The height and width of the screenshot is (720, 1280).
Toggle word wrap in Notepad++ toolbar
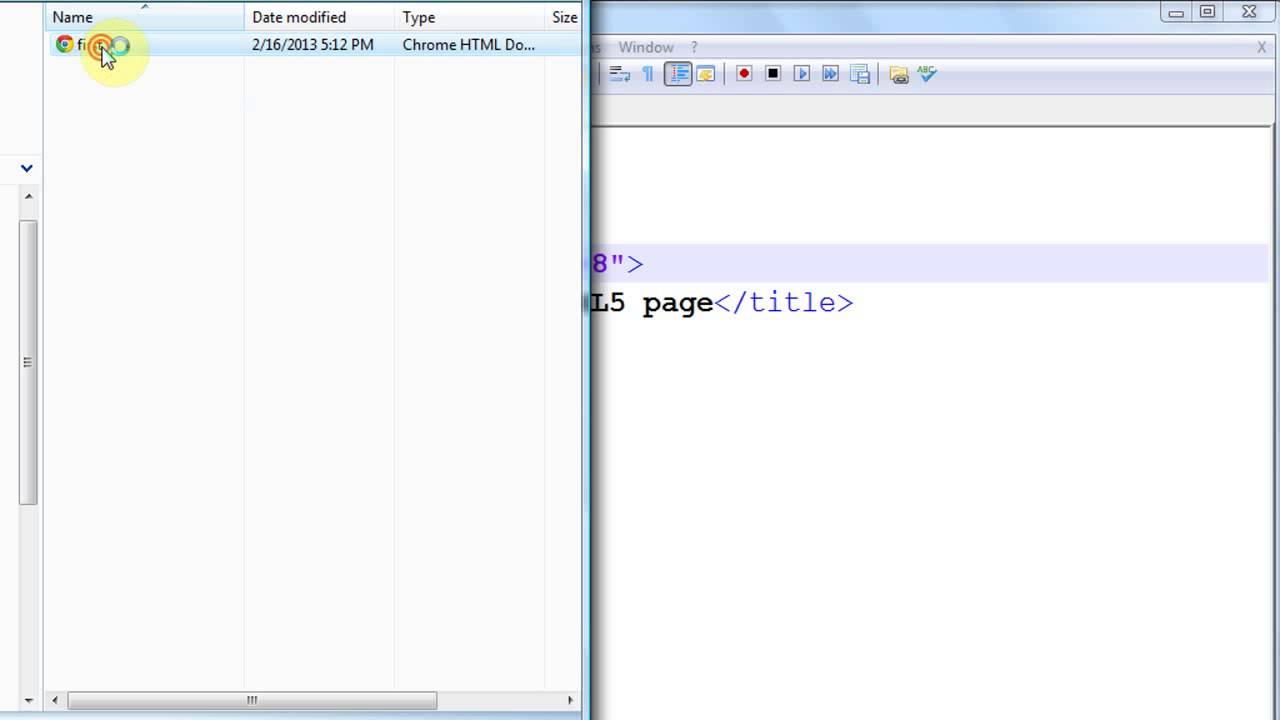pyautogui.click(x=620, y=74)
